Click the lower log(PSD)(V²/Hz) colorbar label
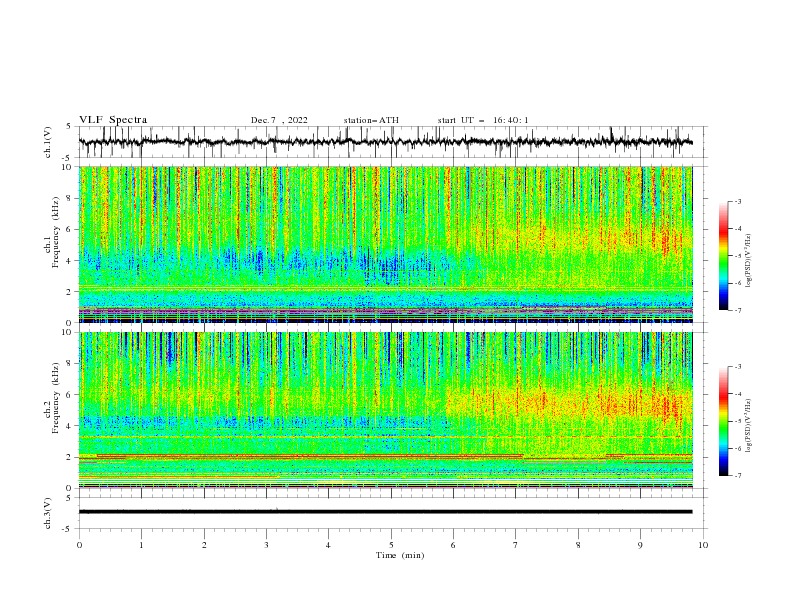 pos(749,426)
